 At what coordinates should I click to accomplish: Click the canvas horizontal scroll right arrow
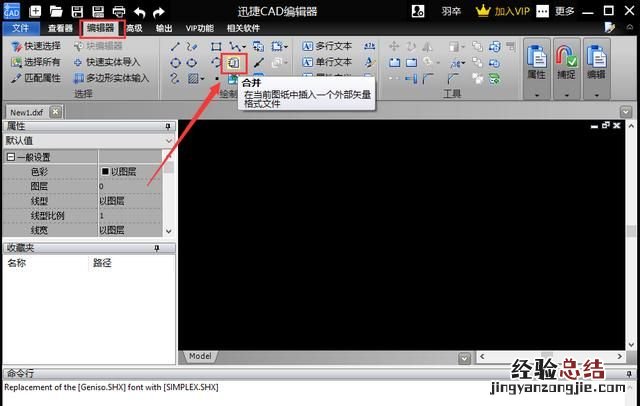(620, 357)
